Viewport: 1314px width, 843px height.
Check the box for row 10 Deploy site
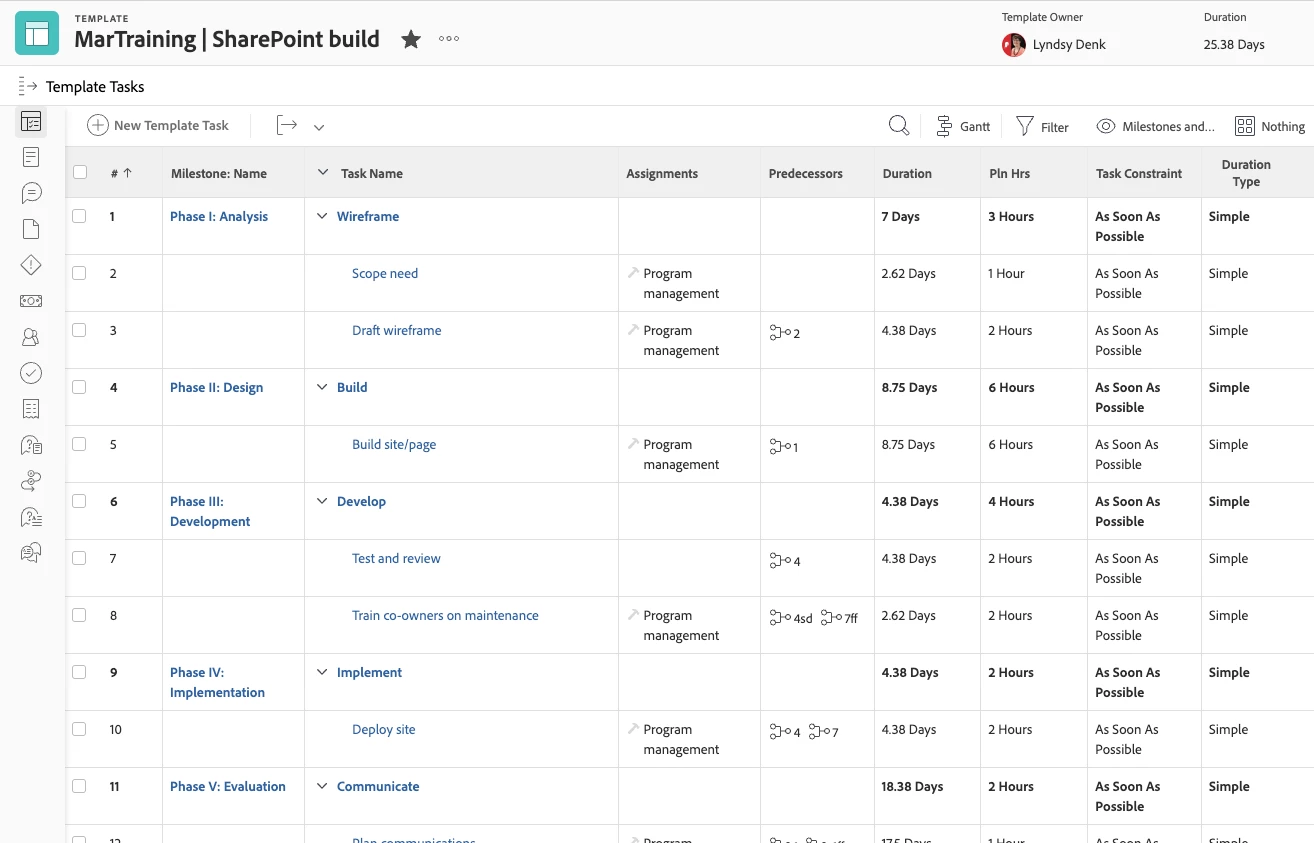pyautogui.click(x=80, y=729)
